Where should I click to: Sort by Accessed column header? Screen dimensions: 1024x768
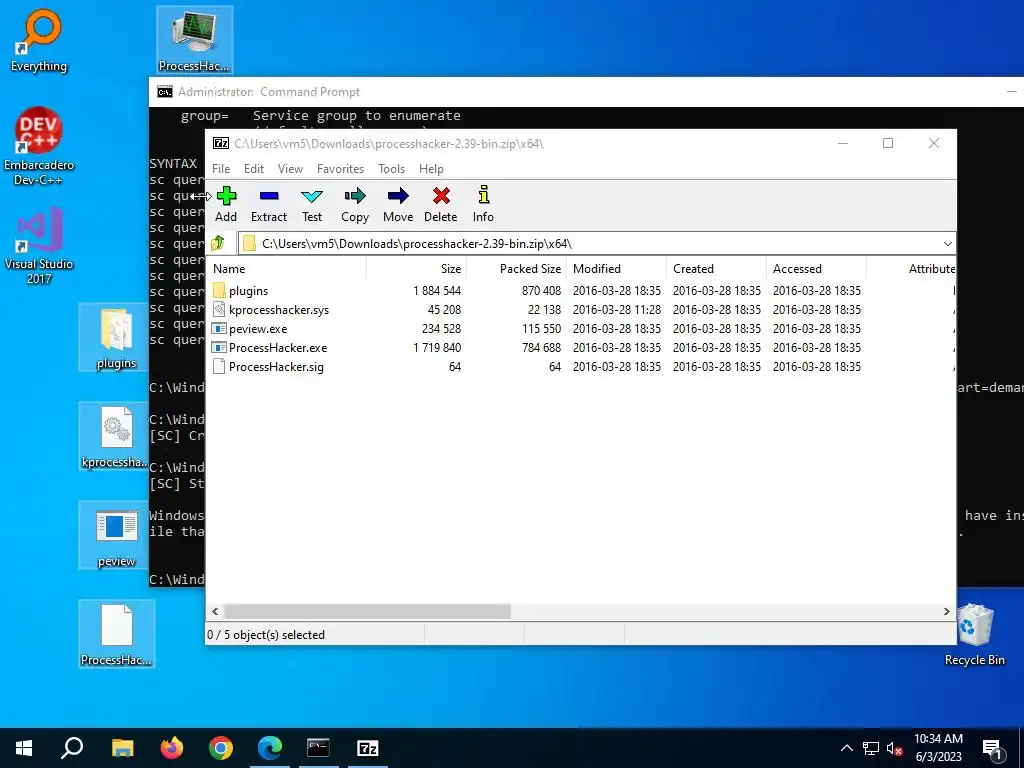(x=816, y=268)
